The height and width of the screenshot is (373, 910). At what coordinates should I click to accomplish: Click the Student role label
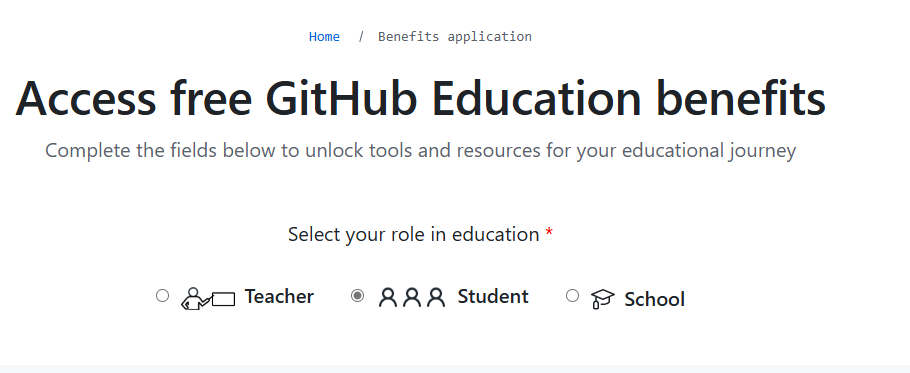[493, 296]
